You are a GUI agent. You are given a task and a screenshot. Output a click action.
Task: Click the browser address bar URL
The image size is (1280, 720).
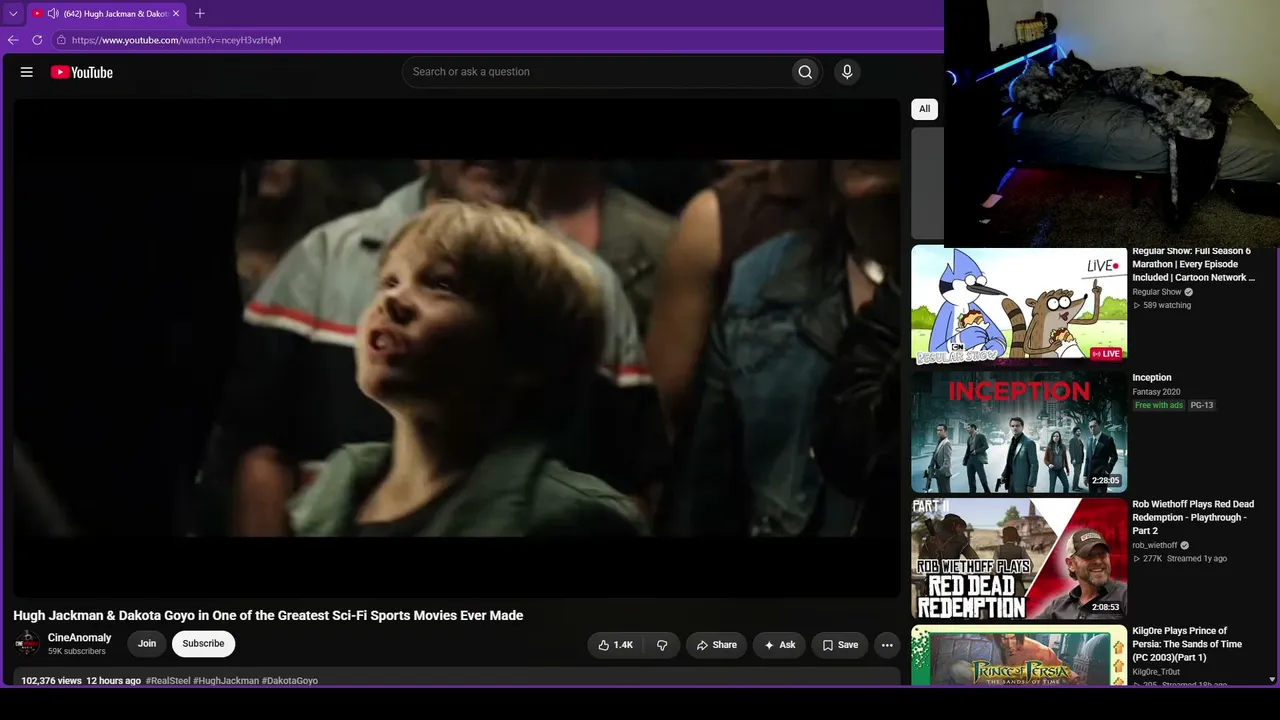(176, 40)
